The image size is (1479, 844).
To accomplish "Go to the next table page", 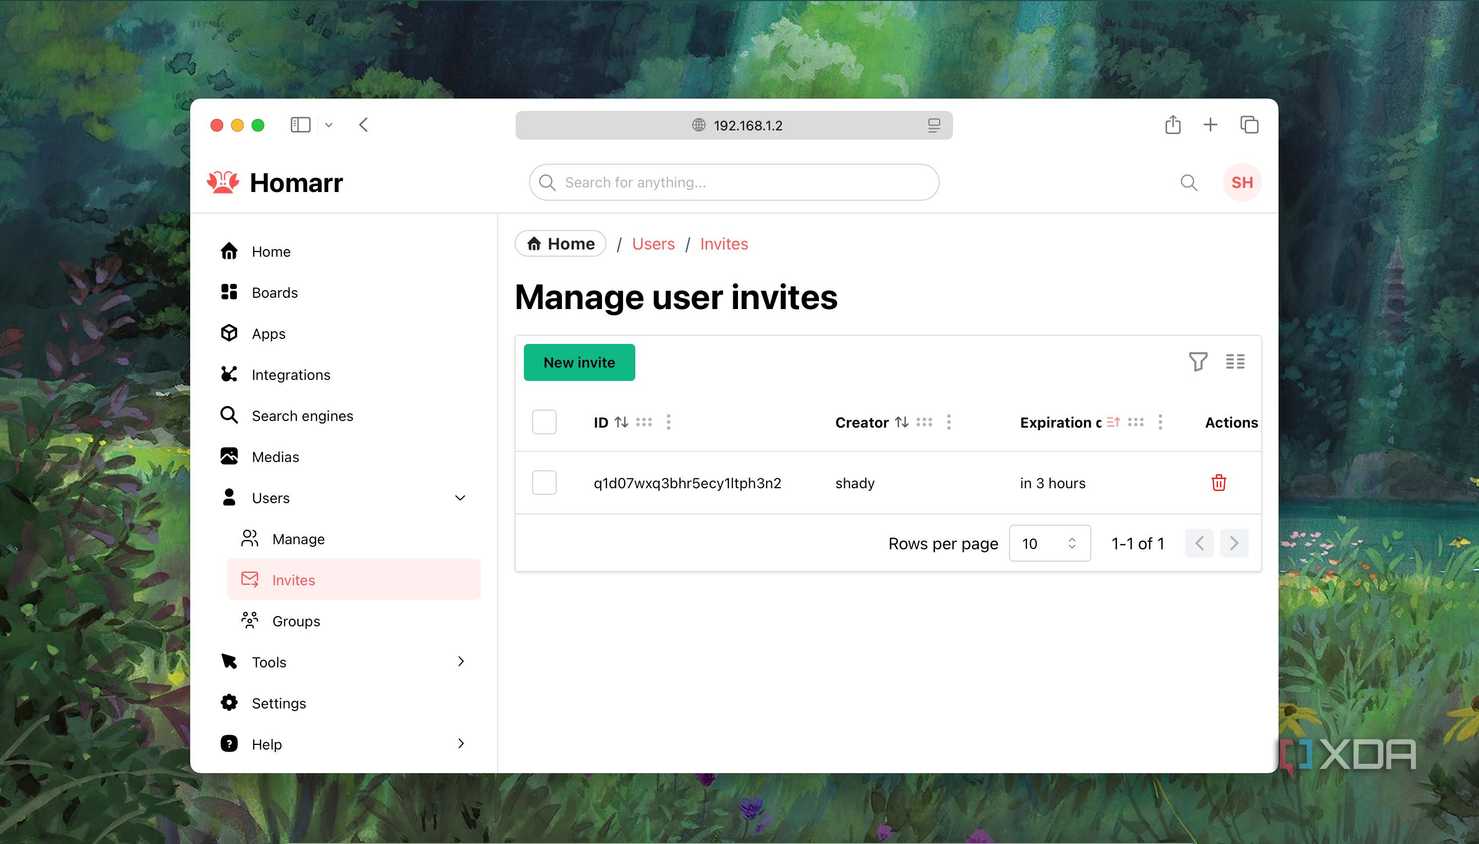I will tap(1234, 543).
